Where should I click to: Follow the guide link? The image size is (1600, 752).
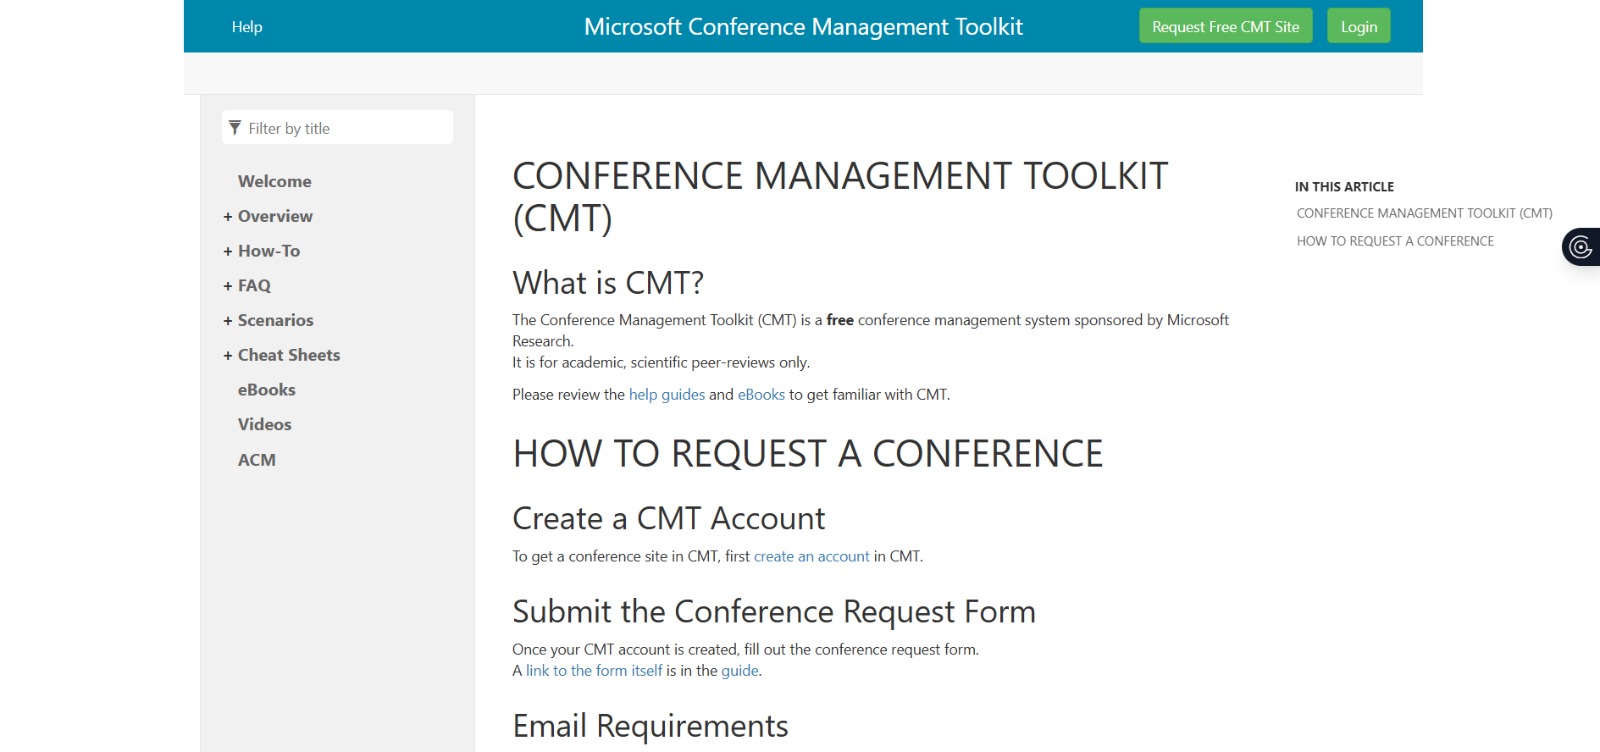point(740,671)
